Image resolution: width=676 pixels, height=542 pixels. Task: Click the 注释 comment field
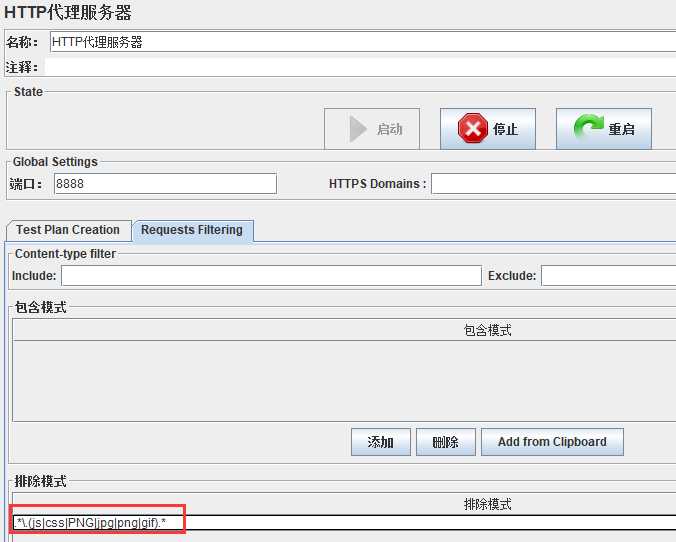pyautogui.click(x=360, y=67)
